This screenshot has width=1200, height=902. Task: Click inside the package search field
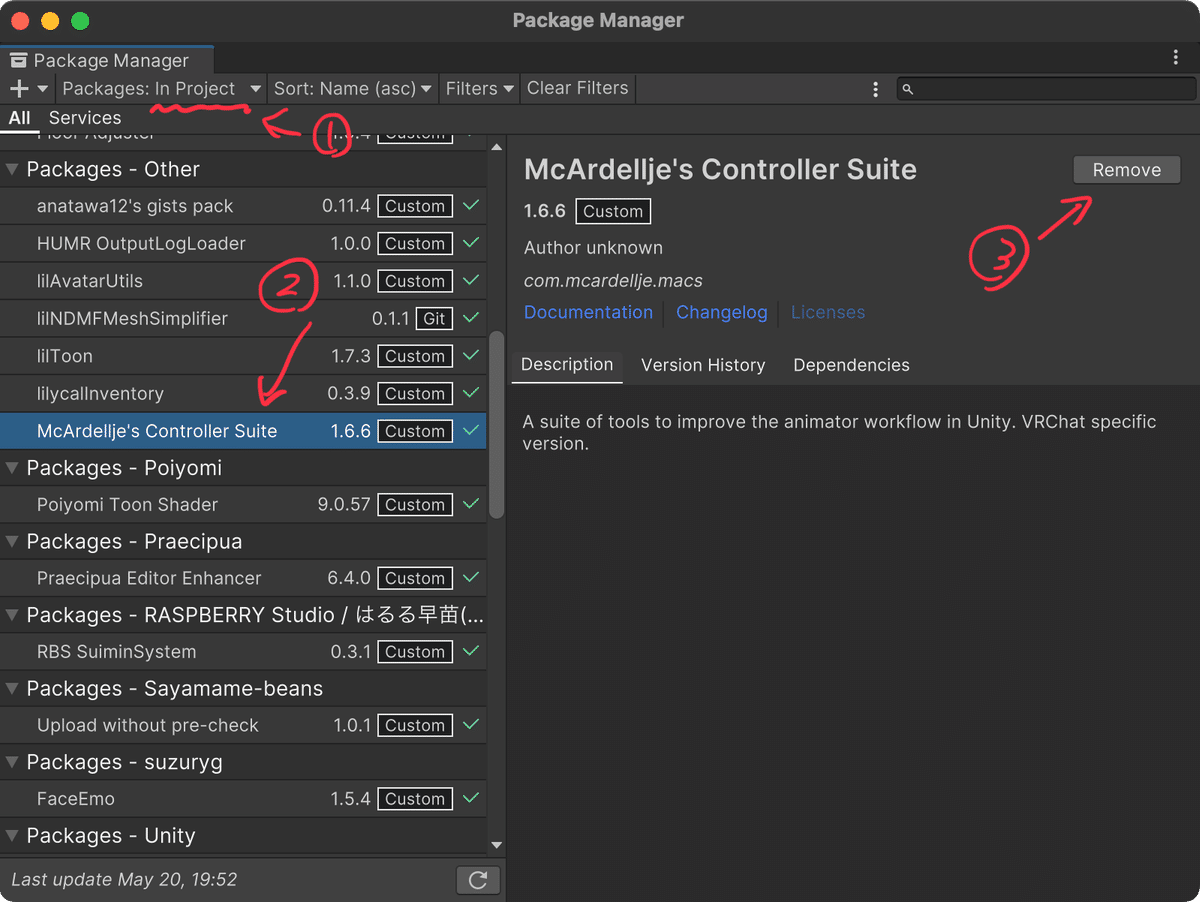1044,89
